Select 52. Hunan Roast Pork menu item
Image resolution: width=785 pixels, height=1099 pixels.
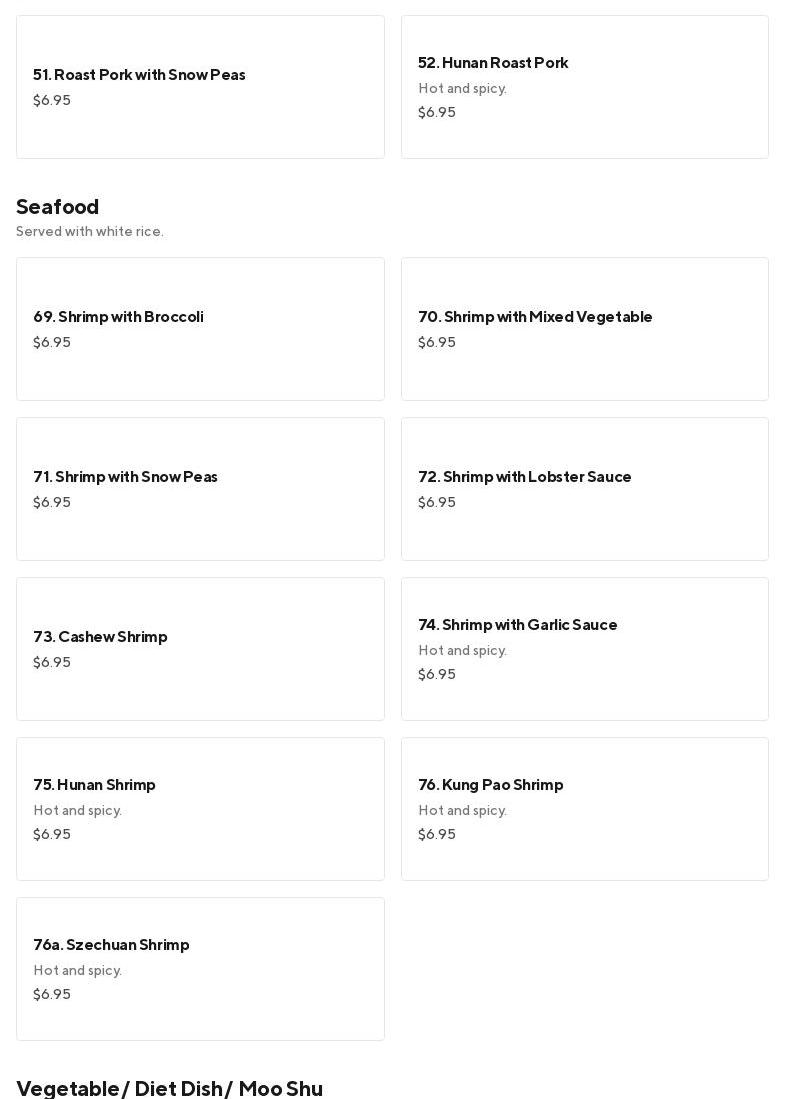(x=584, y=87)
